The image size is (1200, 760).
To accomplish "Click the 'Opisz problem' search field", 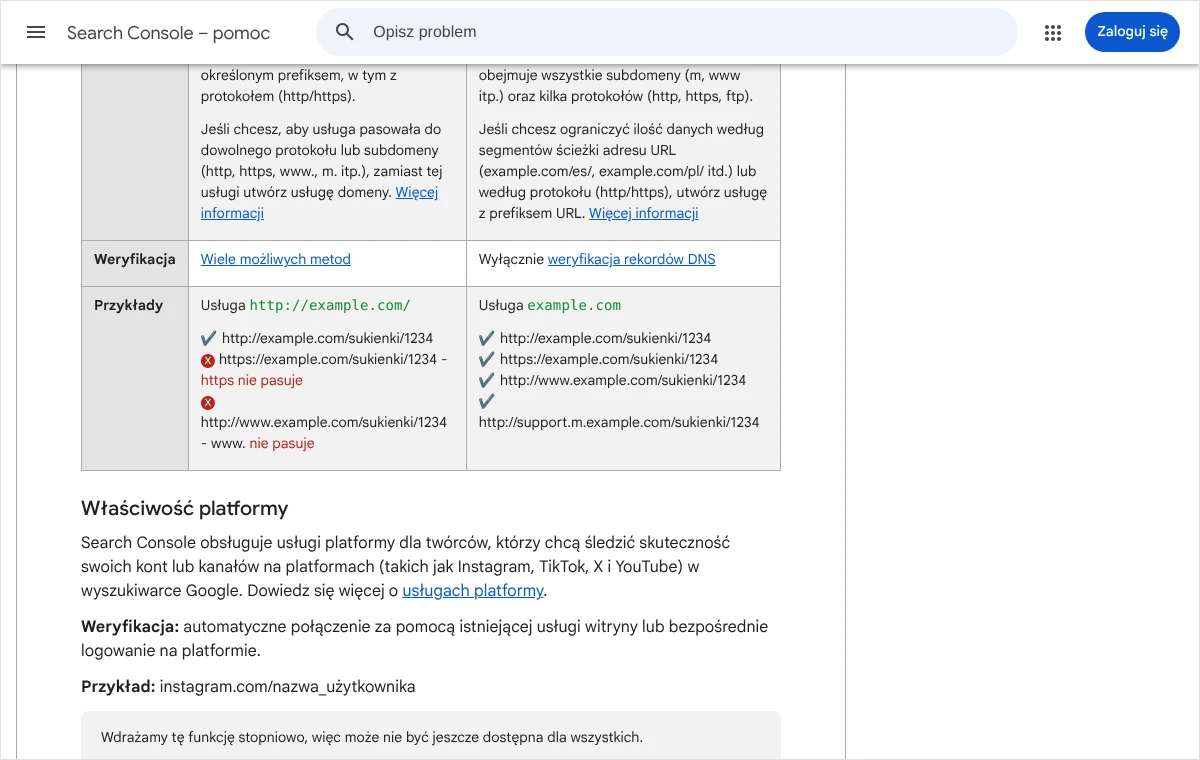I will click(x=667, y=32).
